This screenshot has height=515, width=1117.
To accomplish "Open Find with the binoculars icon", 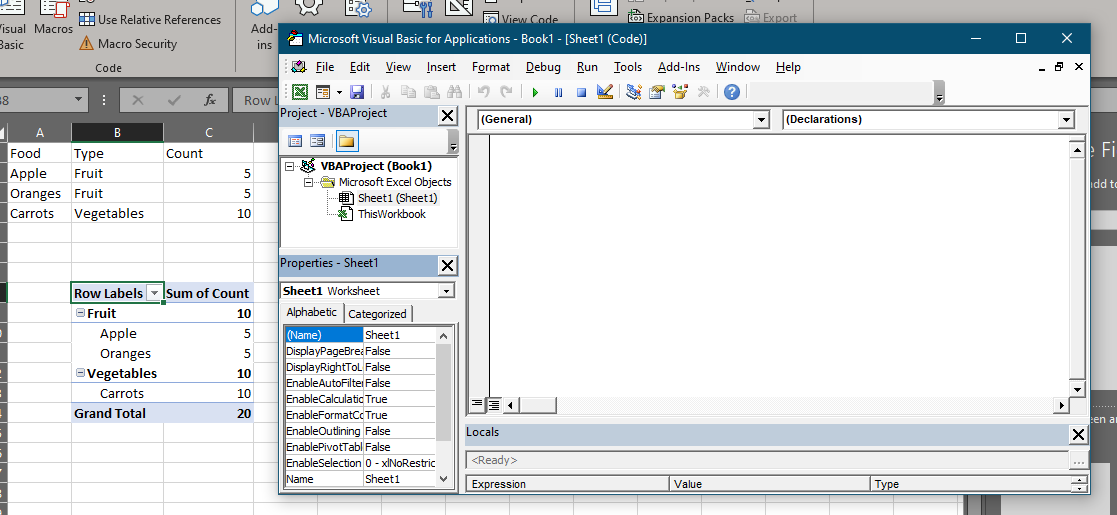I will (454, 92).
